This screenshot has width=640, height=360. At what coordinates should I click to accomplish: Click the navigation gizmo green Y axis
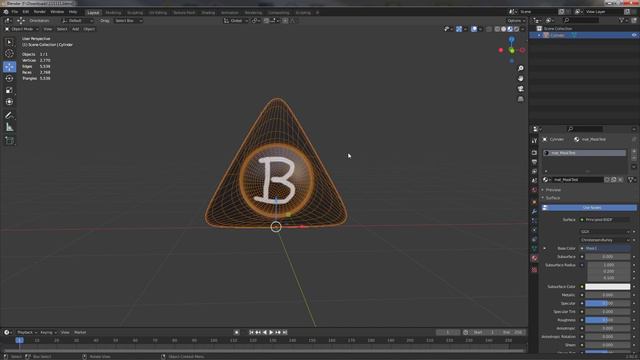point(511,50)
